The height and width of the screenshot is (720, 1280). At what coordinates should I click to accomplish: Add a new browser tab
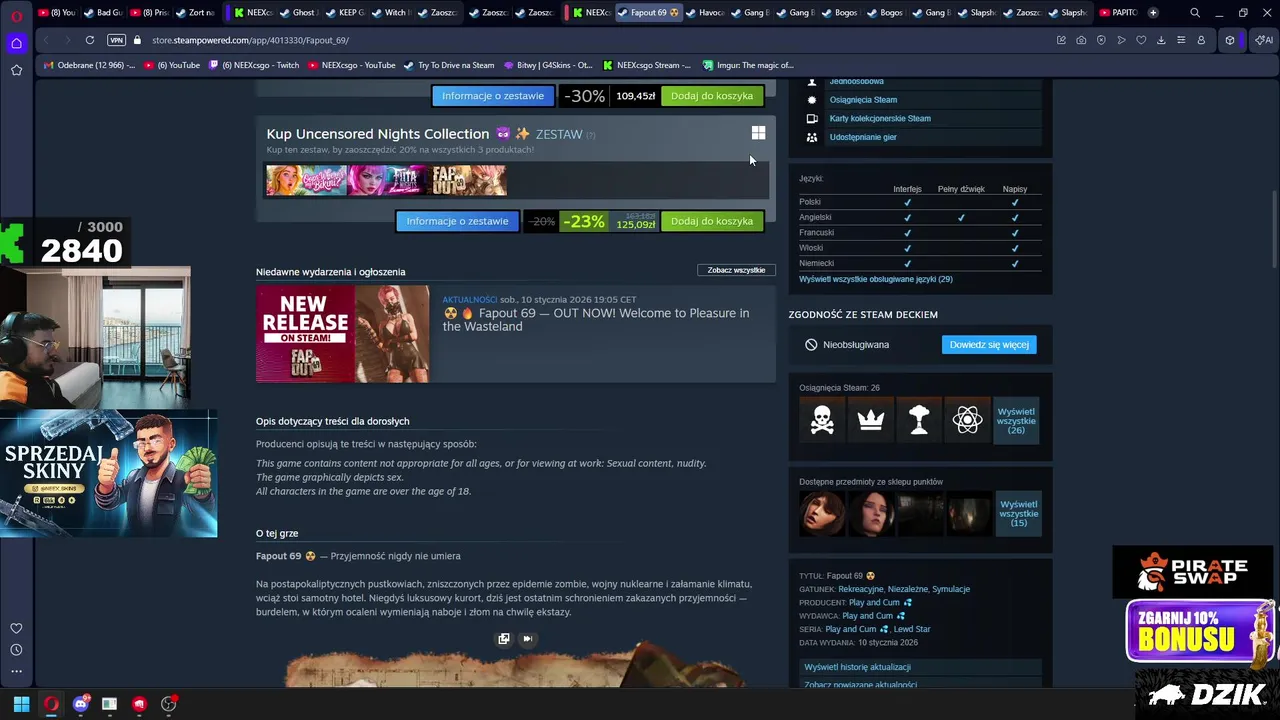click(x=1153, y=13)
